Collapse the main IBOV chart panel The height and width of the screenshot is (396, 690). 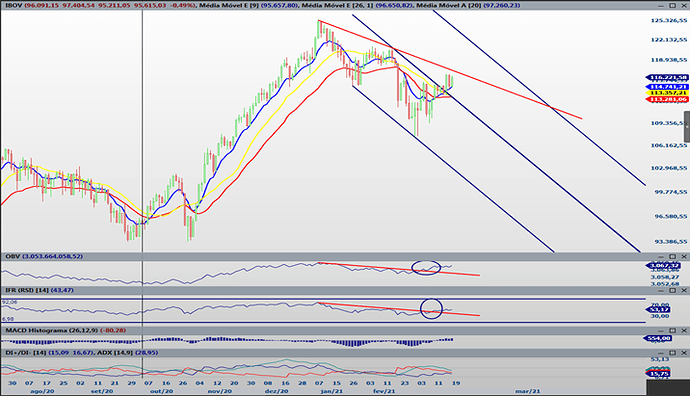click(661, 6)
